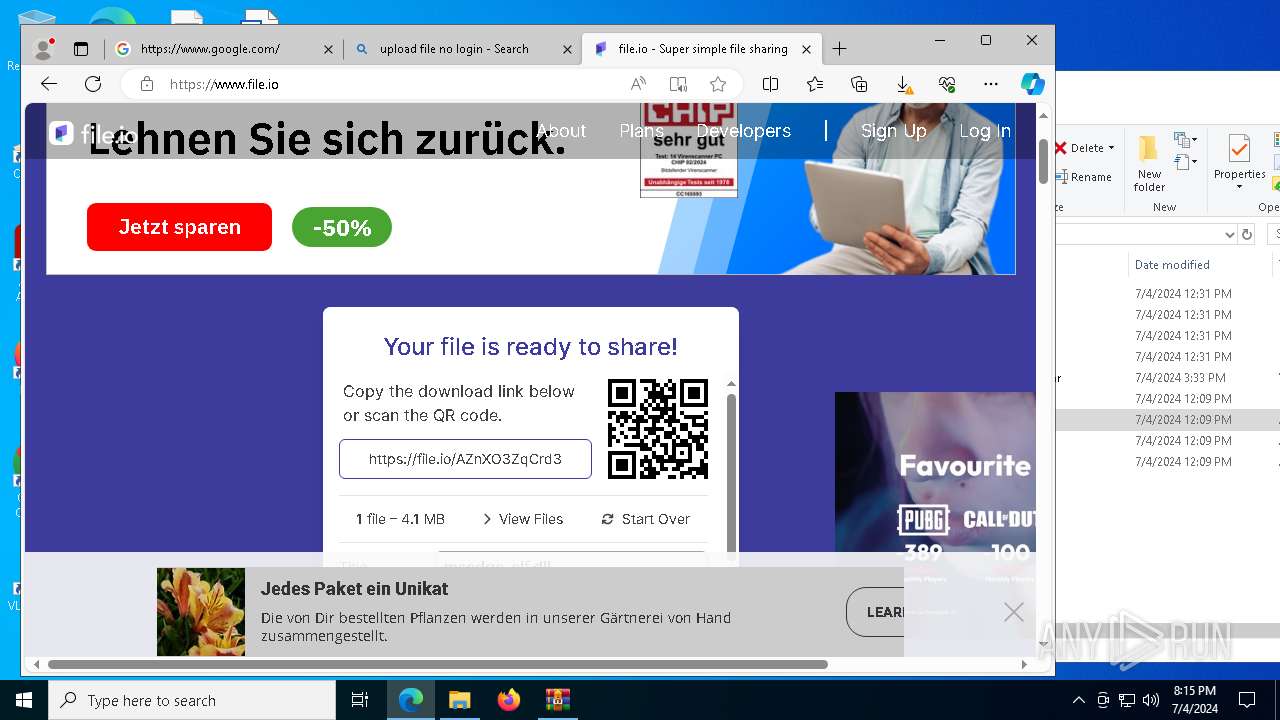Viewport: 1280px width, 720px height.
Task: Click New folder in File Explorer
Action: click(1149, 164)
